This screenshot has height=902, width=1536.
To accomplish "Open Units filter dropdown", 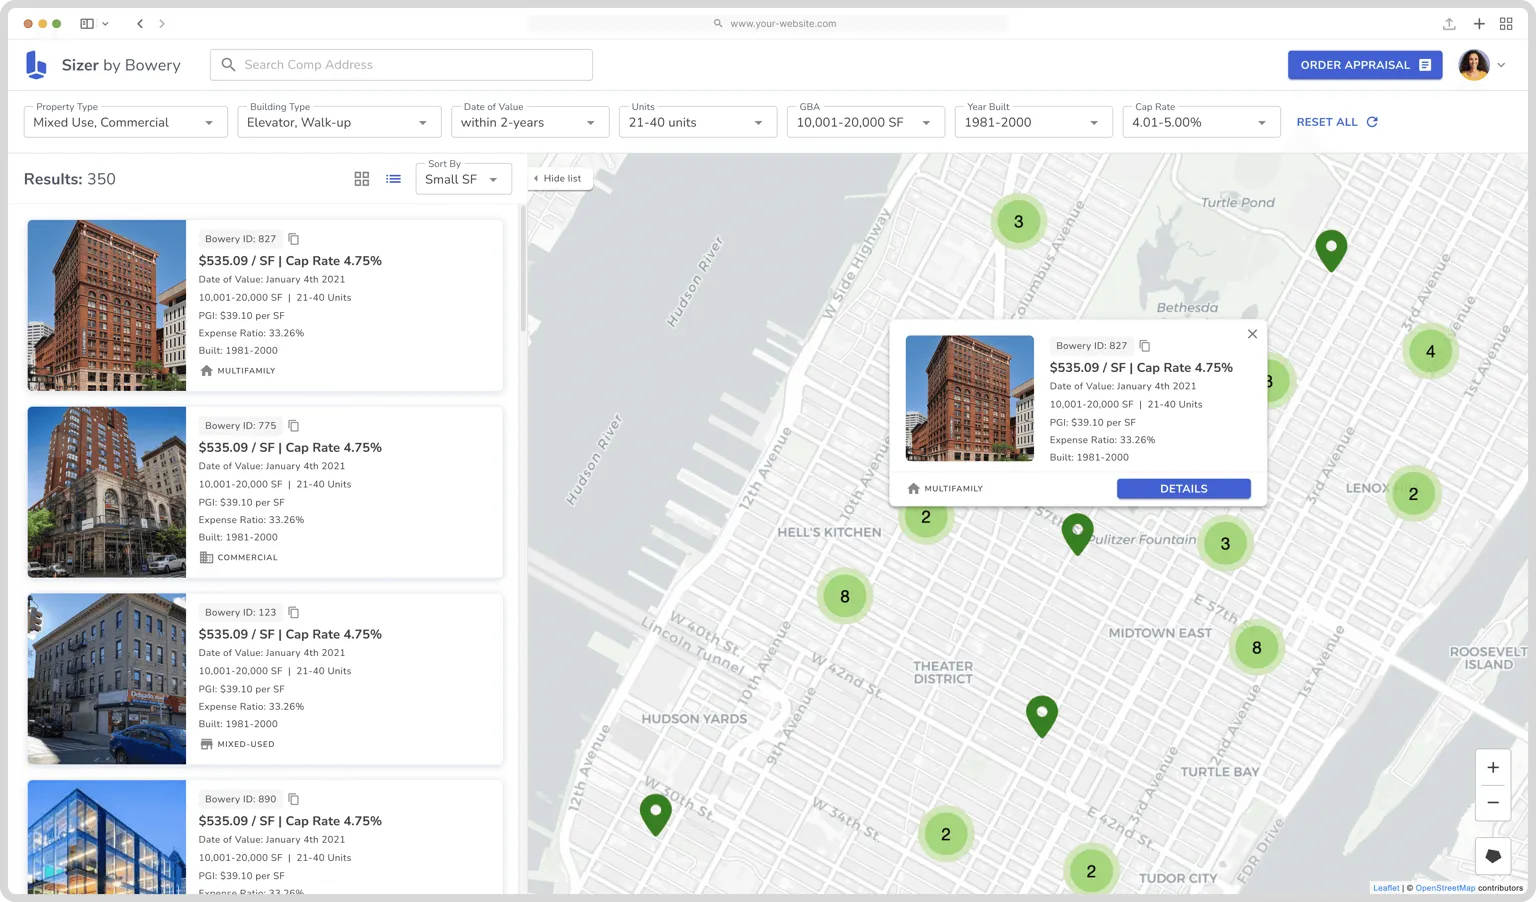I will [698, 122].
